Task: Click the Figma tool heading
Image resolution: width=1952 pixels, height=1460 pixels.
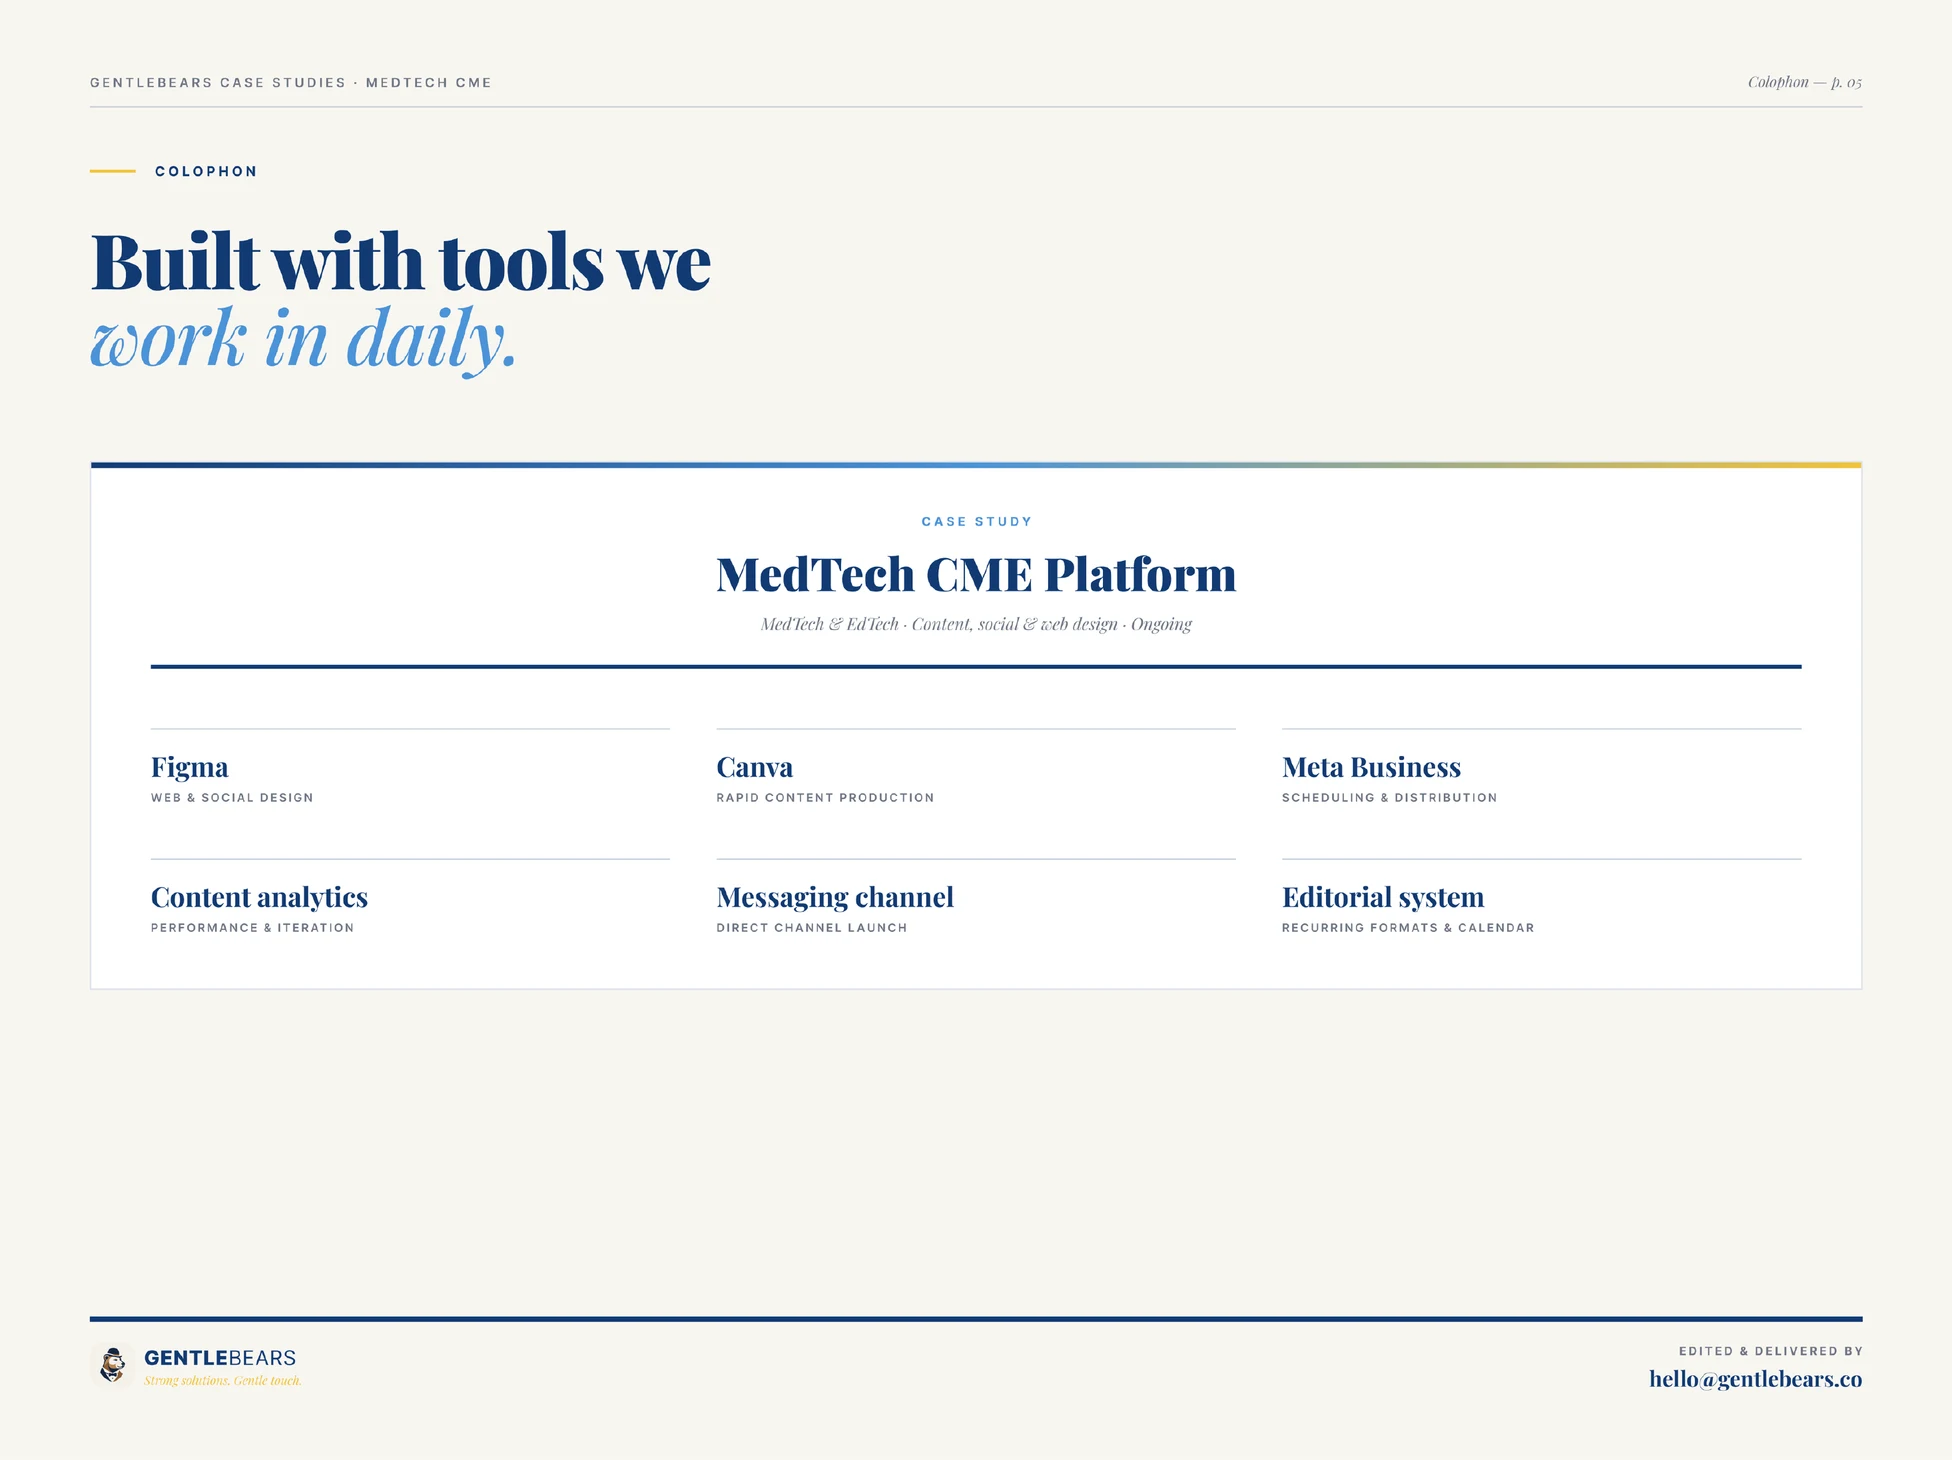Action: [190, 767]
